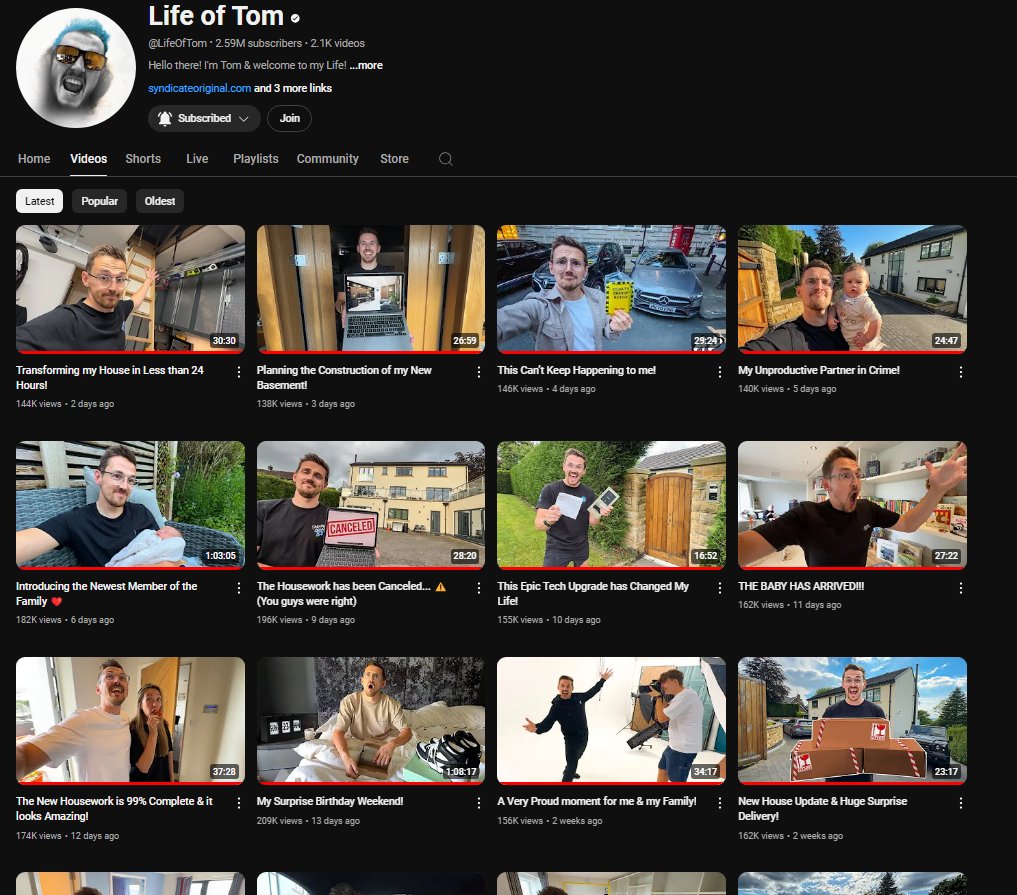Screen dimensions: 1017x895
Task: Open 'THE BABY HAS ARRIVED!!!' title
Action: (x=801, y=586)
